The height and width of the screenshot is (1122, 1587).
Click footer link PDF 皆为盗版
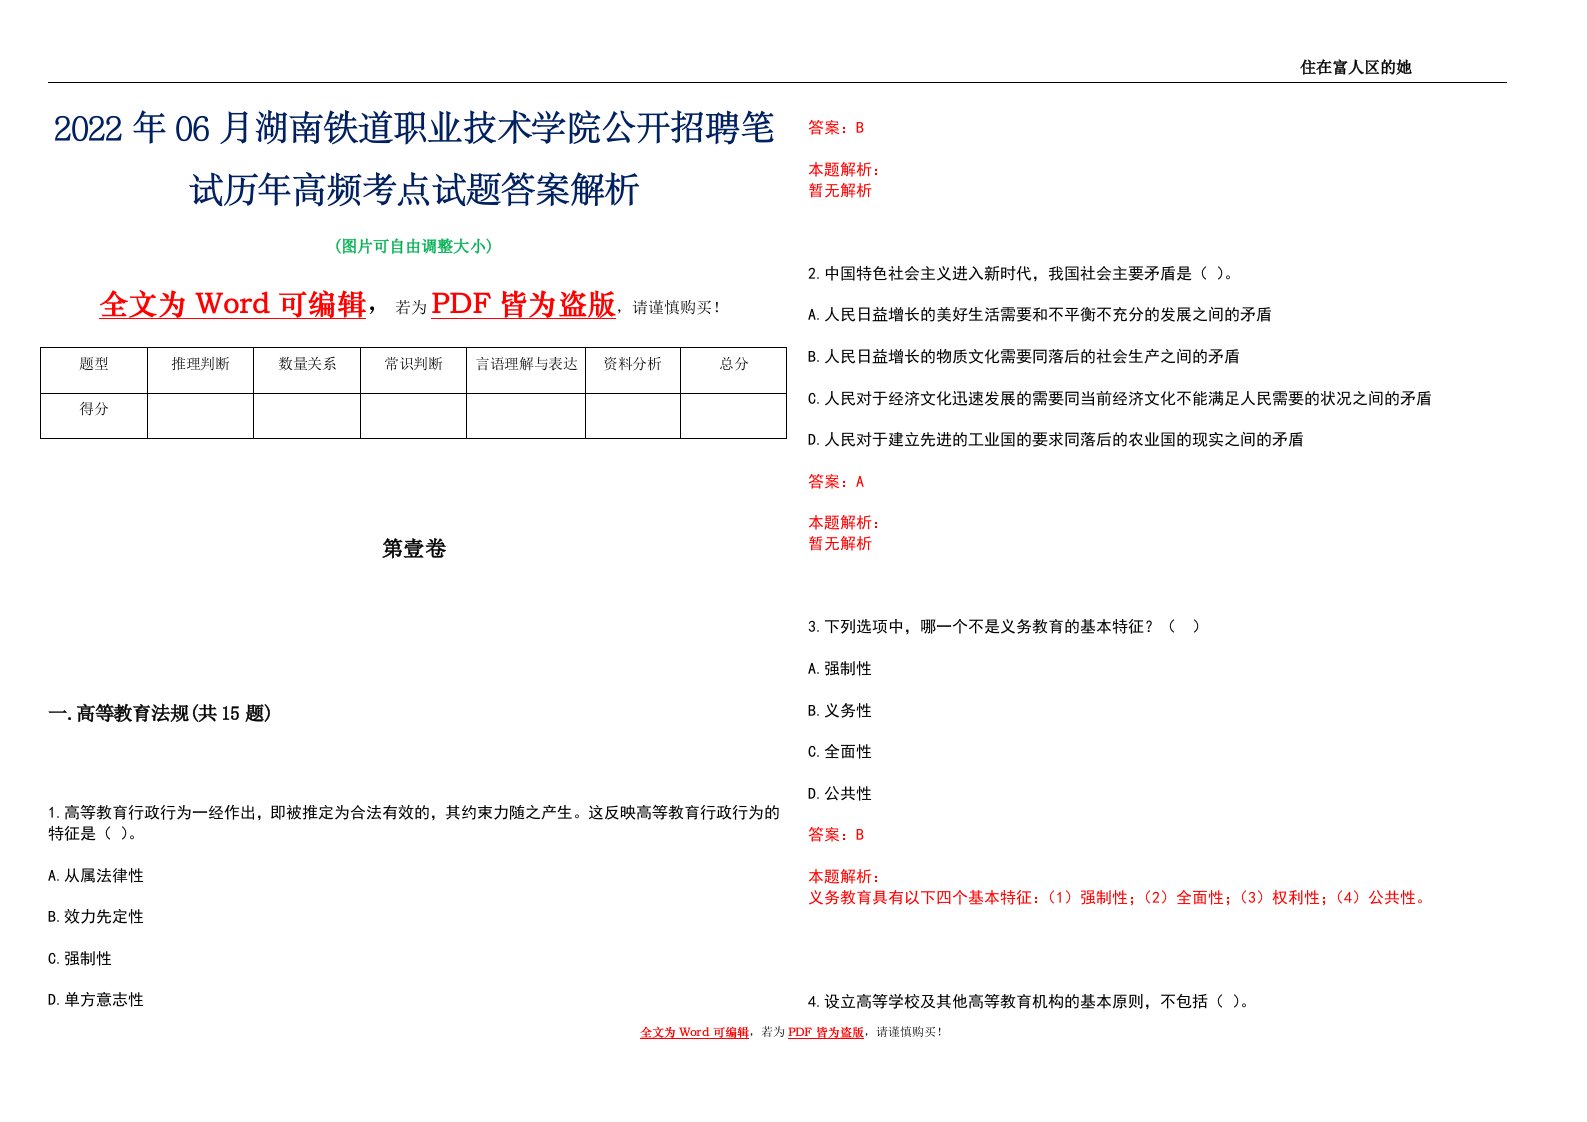pos(826,1033)
